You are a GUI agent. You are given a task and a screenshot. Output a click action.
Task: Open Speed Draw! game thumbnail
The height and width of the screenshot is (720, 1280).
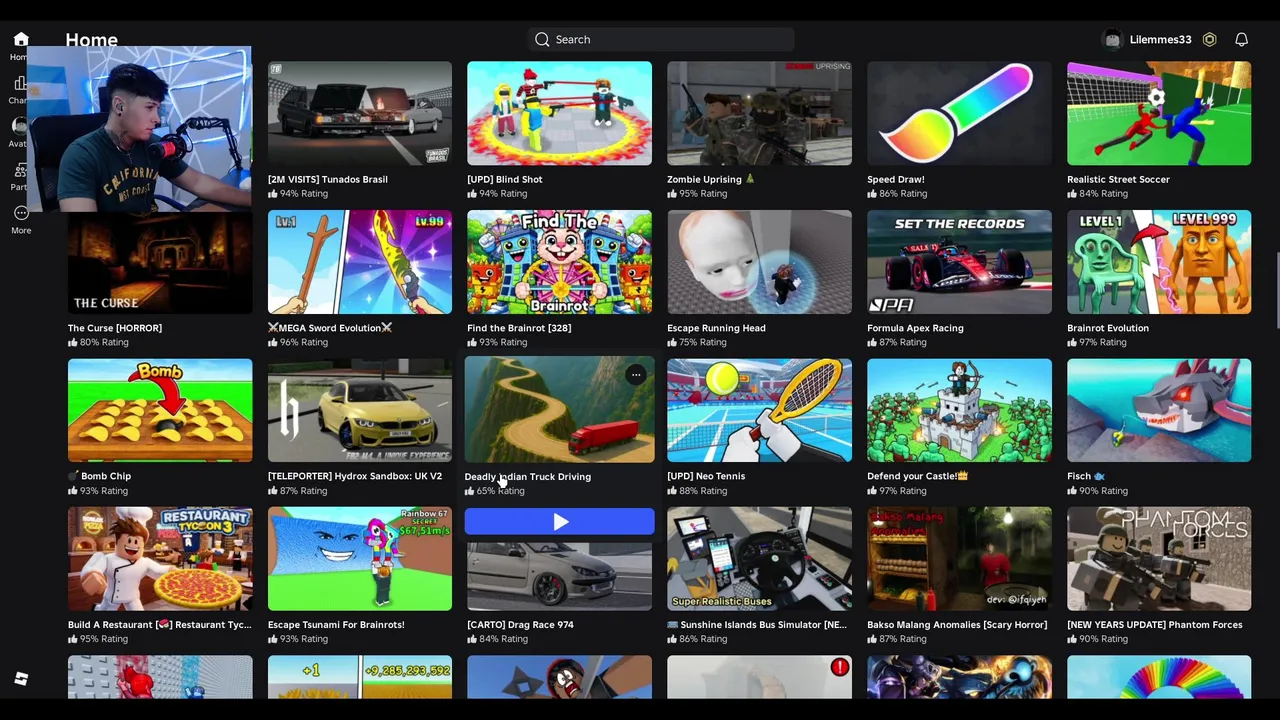tap(959, 114)
